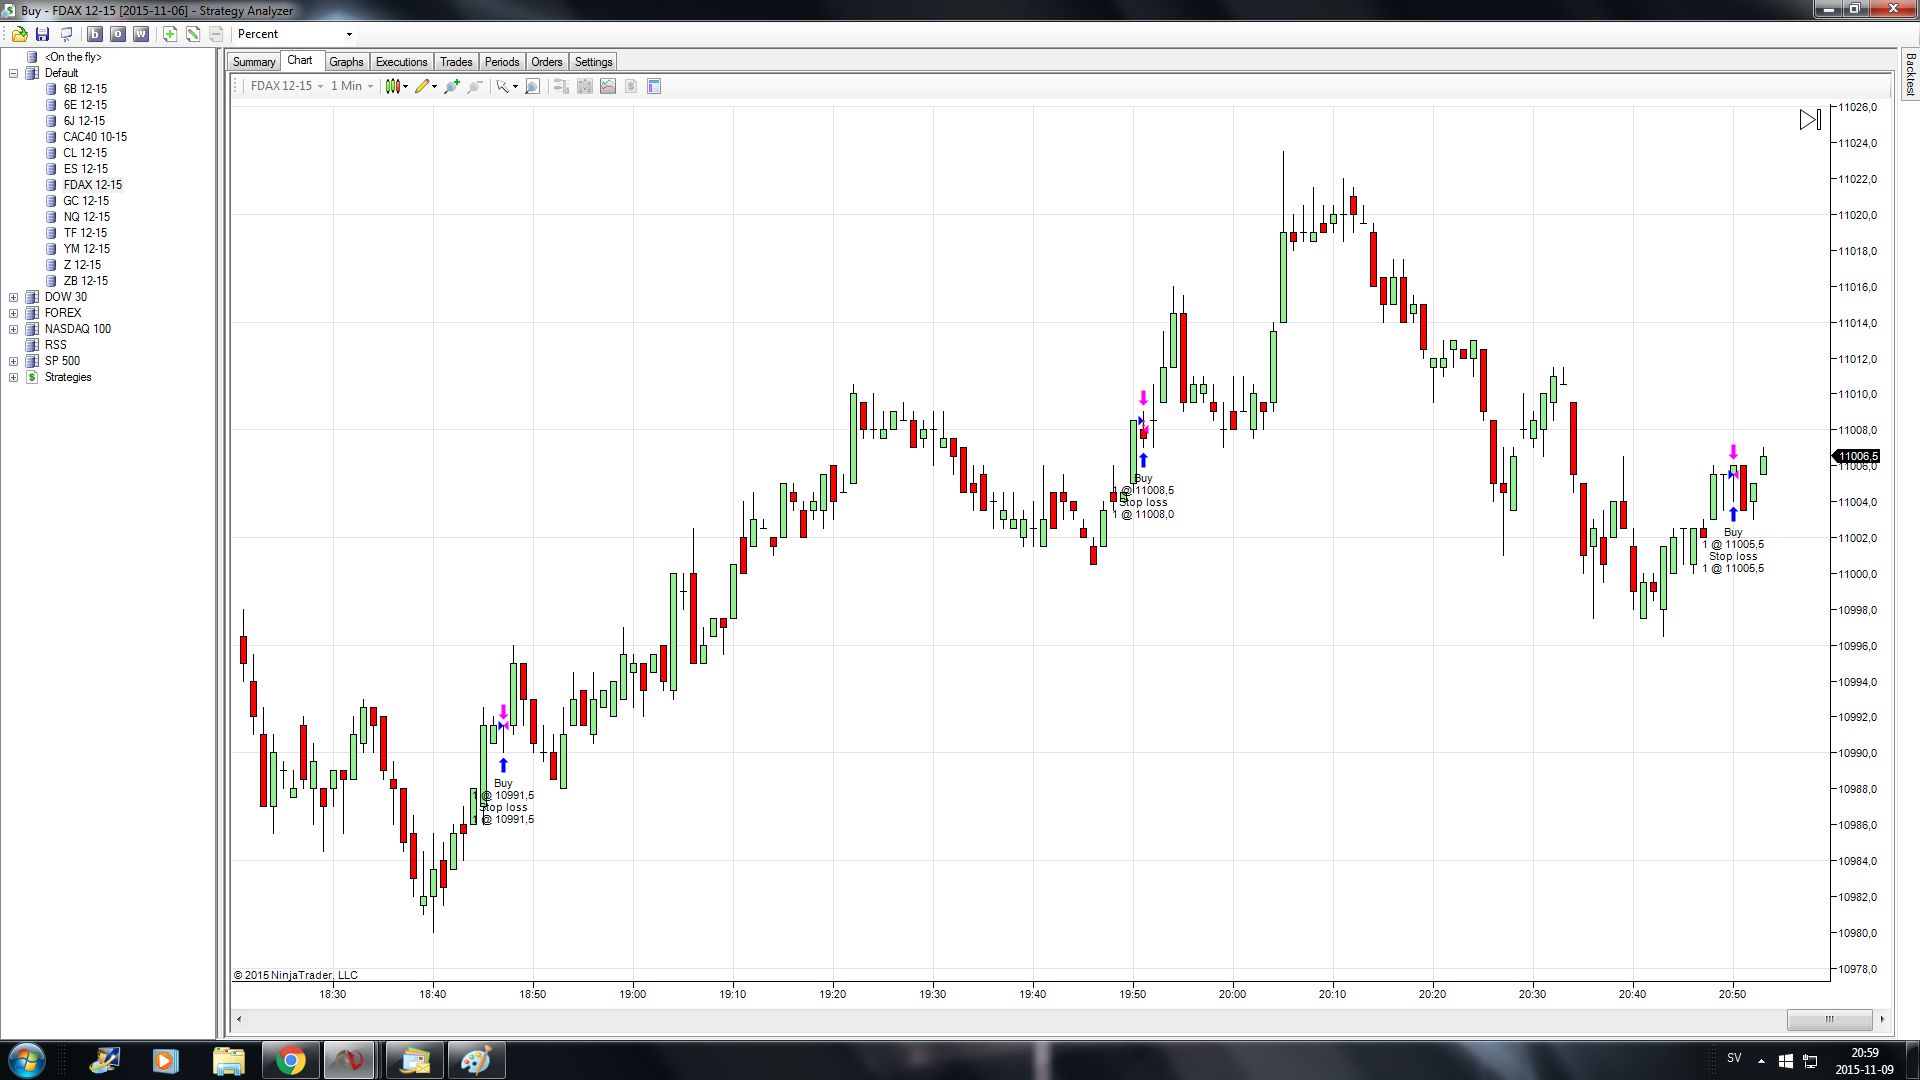This screenshot has width=1920, height=1080.
Task: Click the open folder toolbar icon
Action: pyautogui.click(x=19, y=34)
